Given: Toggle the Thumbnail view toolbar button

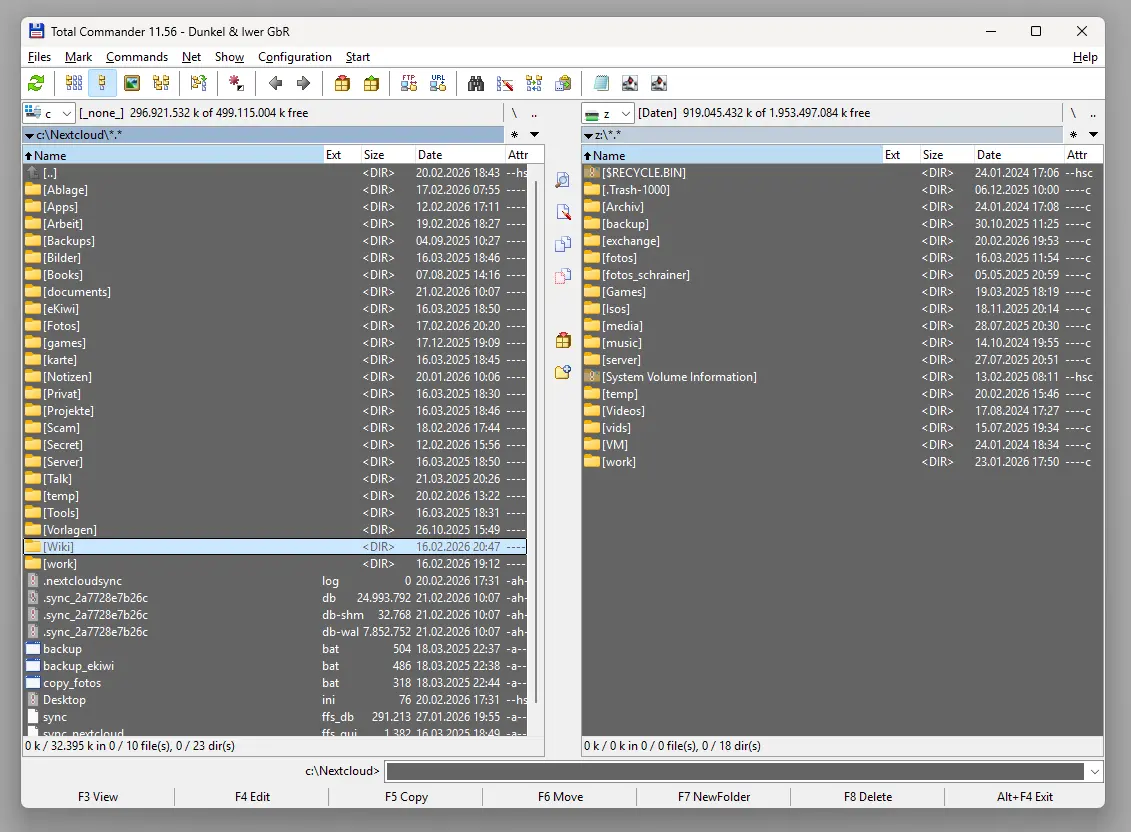Looking at the screenshot, I should pyautogui.click(x=131, y=84).
